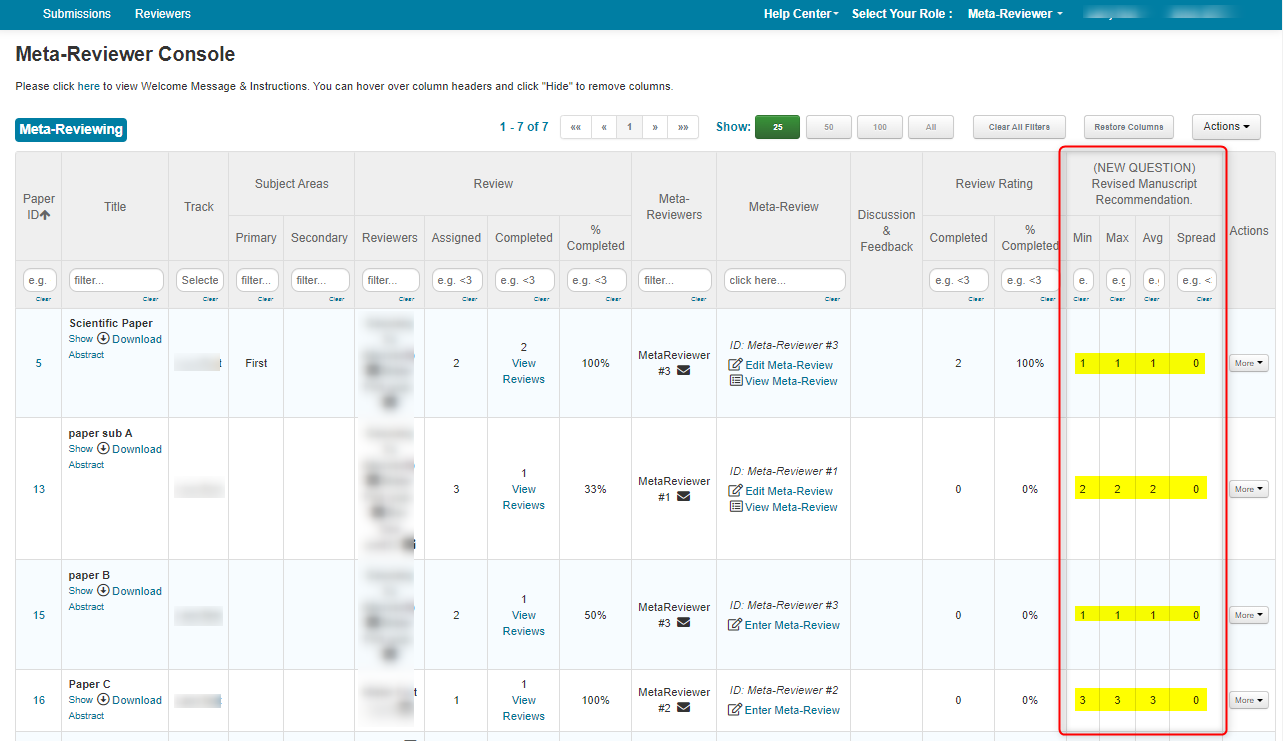Viewport: 1283px width, 741px height.
Task: Click download icon for paper sub A
Action: 103,449
